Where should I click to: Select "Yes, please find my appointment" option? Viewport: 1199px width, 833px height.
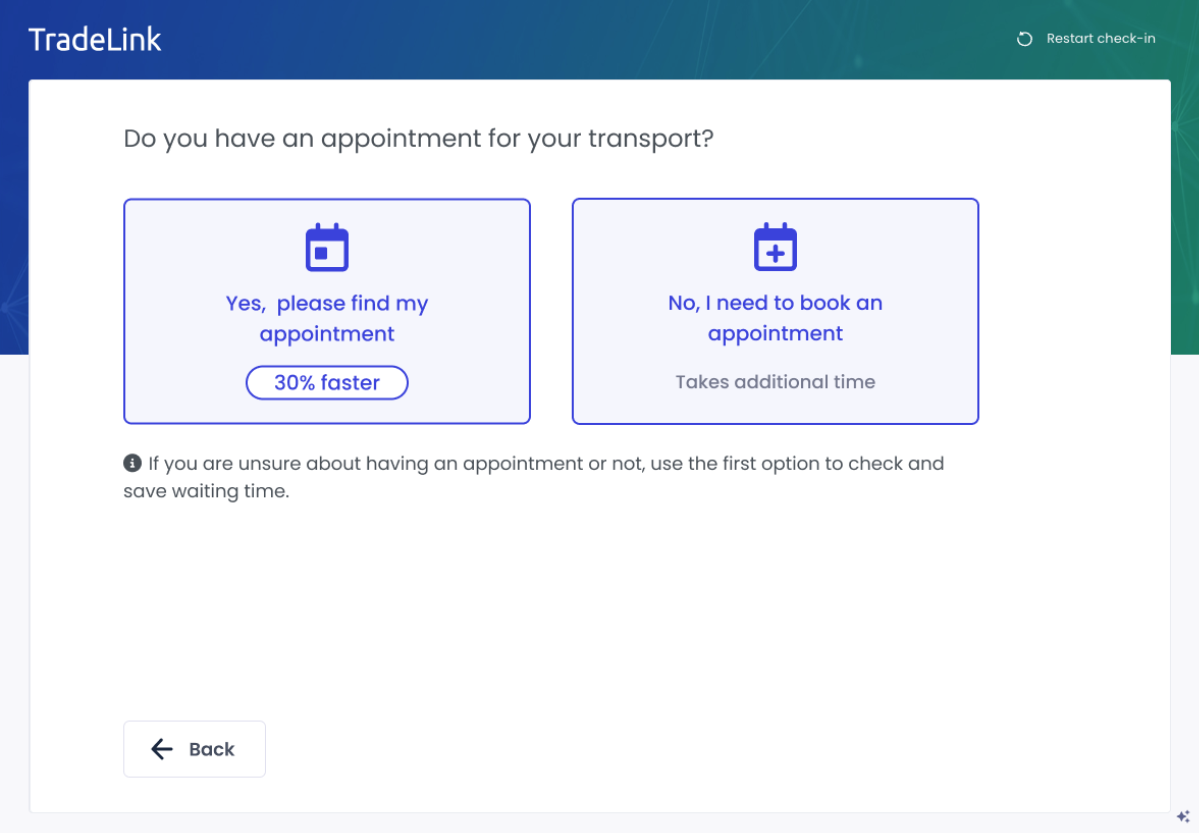(327, 311)
